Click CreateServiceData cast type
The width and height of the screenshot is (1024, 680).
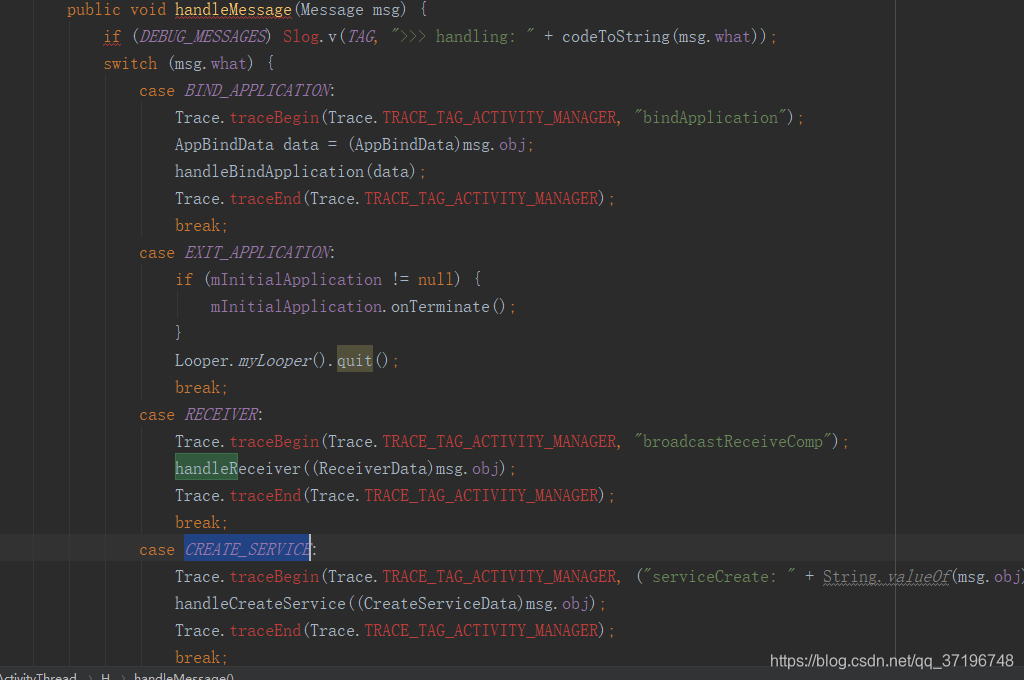440,603
